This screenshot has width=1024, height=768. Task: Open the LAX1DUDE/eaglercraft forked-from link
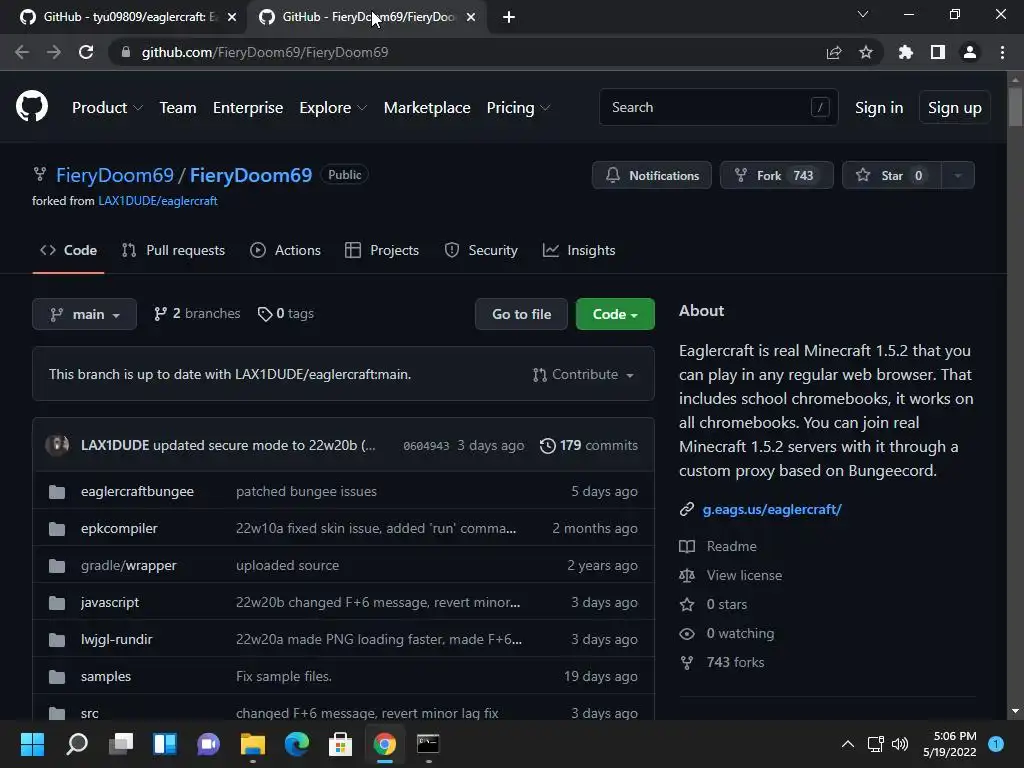[x=157, y=201]
